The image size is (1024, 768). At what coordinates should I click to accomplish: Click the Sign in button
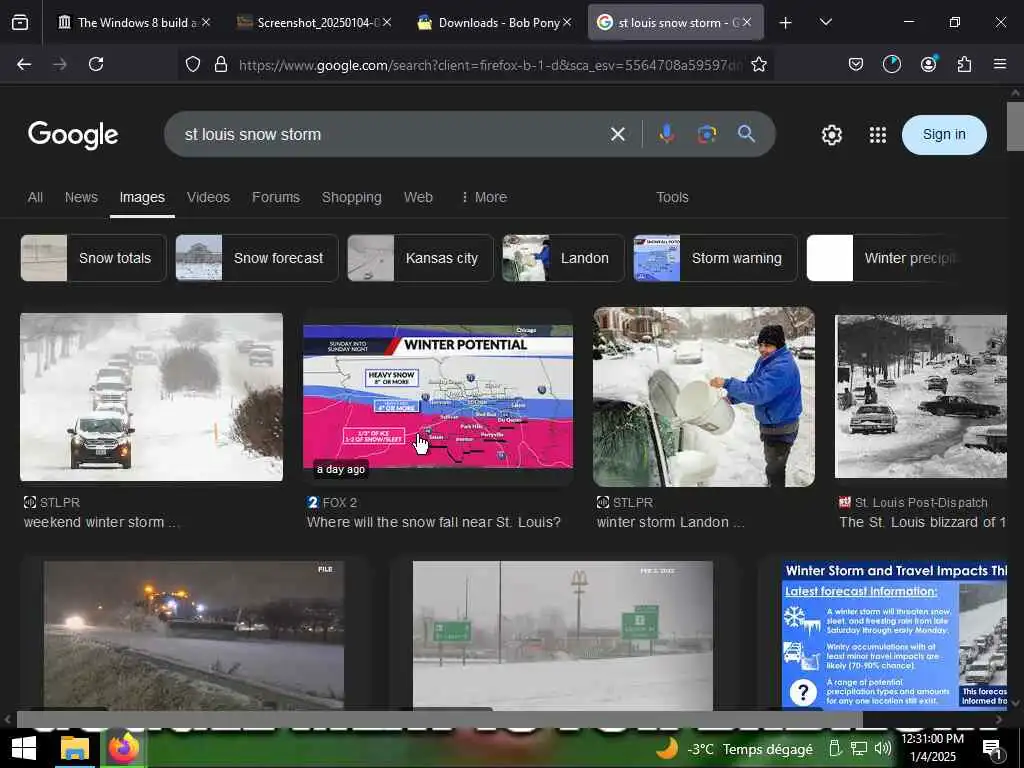click(x=944, y=135)
